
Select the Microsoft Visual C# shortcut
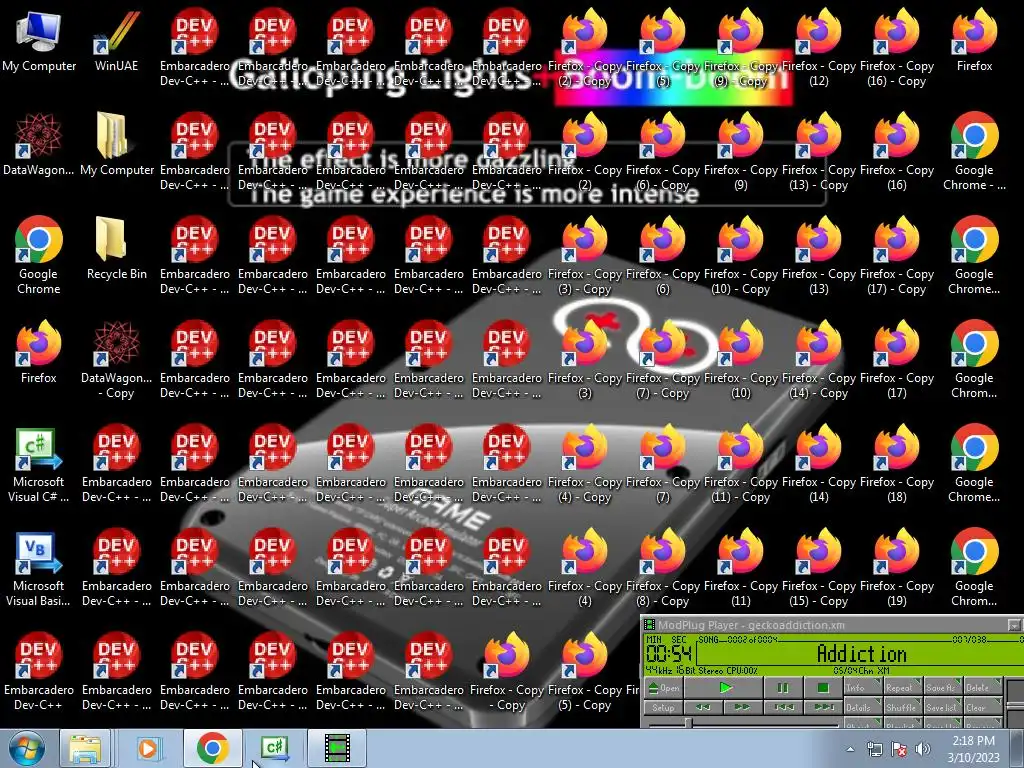tap(39, 464)
